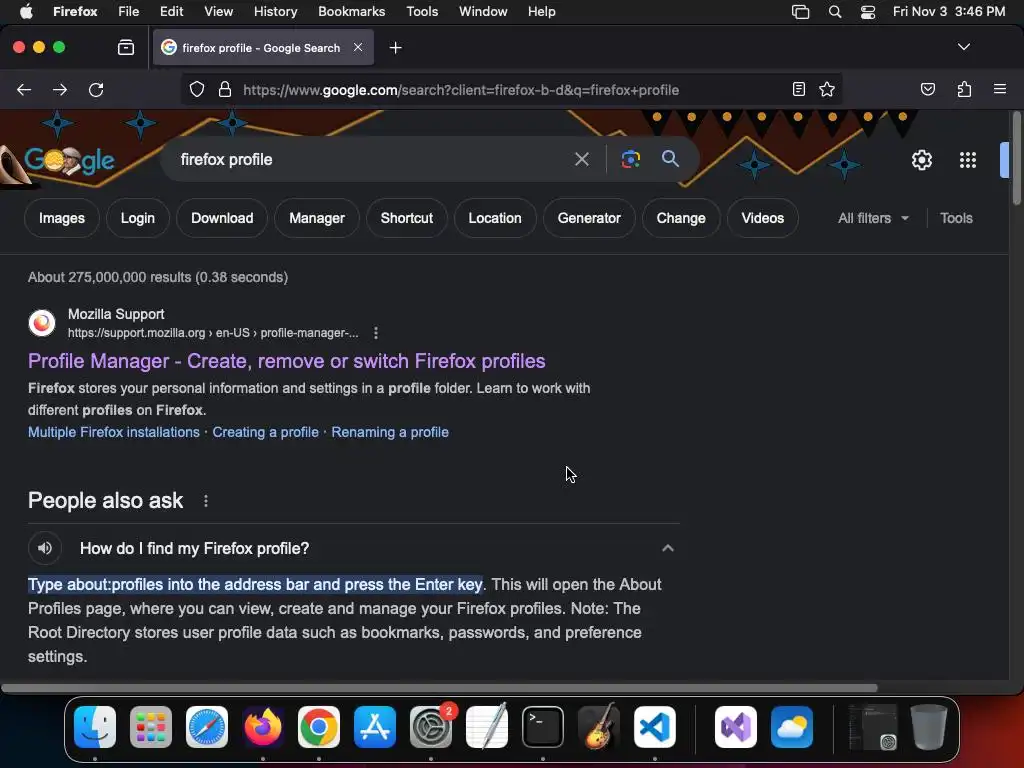Viewport: 1024px width, 768px height.
Task: Open search Tools
Action: (956, 218)
